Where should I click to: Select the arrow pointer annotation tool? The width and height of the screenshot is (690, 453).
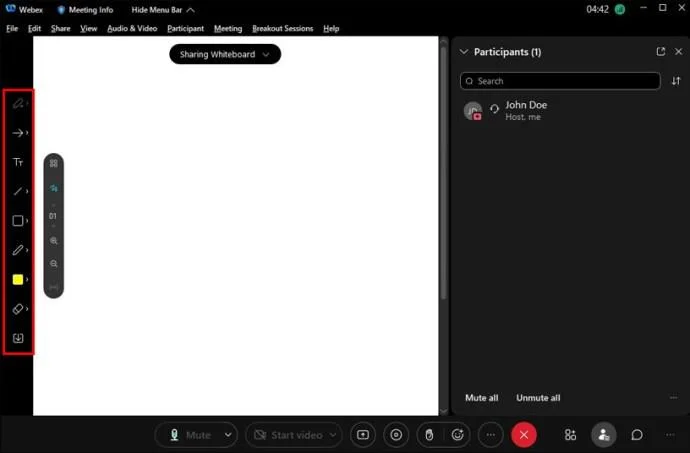(18, 133)
